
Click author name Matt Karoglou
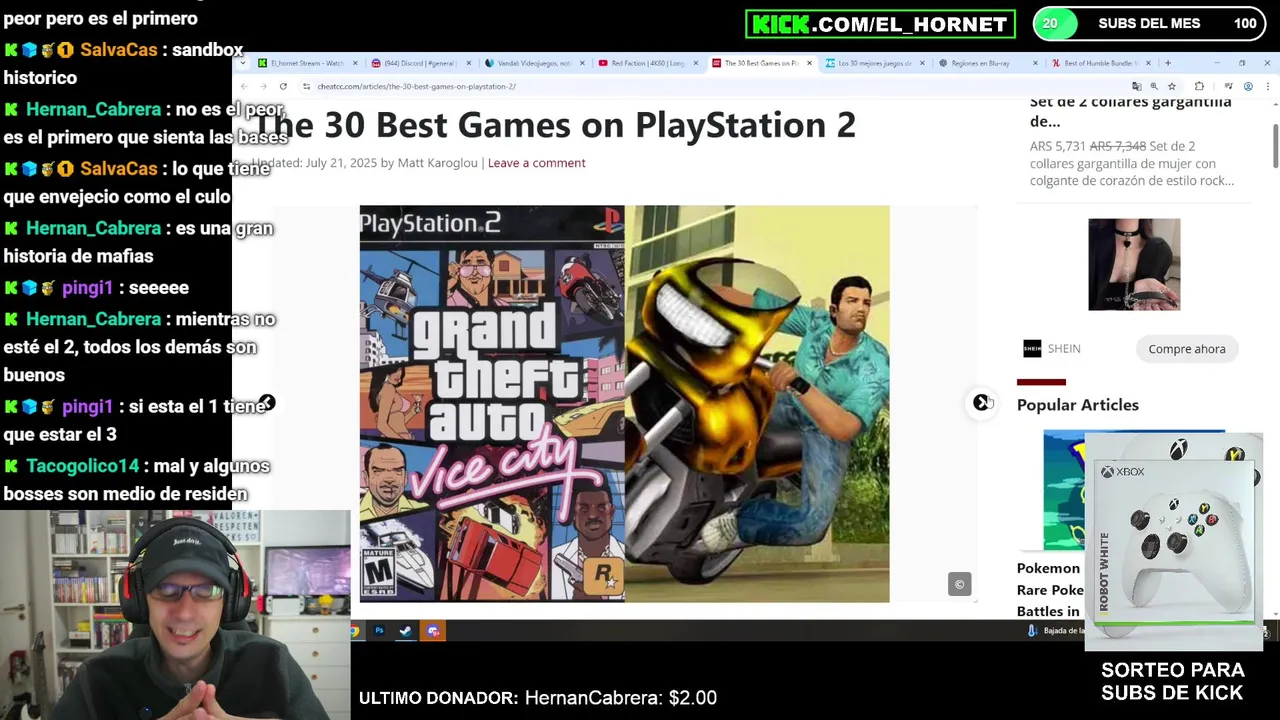coord(437,163)
